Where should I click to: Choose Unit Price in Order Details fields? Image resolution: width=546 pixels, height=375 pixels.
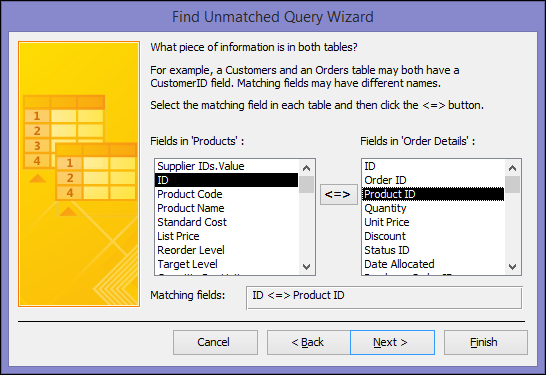[x=433, y=222]
